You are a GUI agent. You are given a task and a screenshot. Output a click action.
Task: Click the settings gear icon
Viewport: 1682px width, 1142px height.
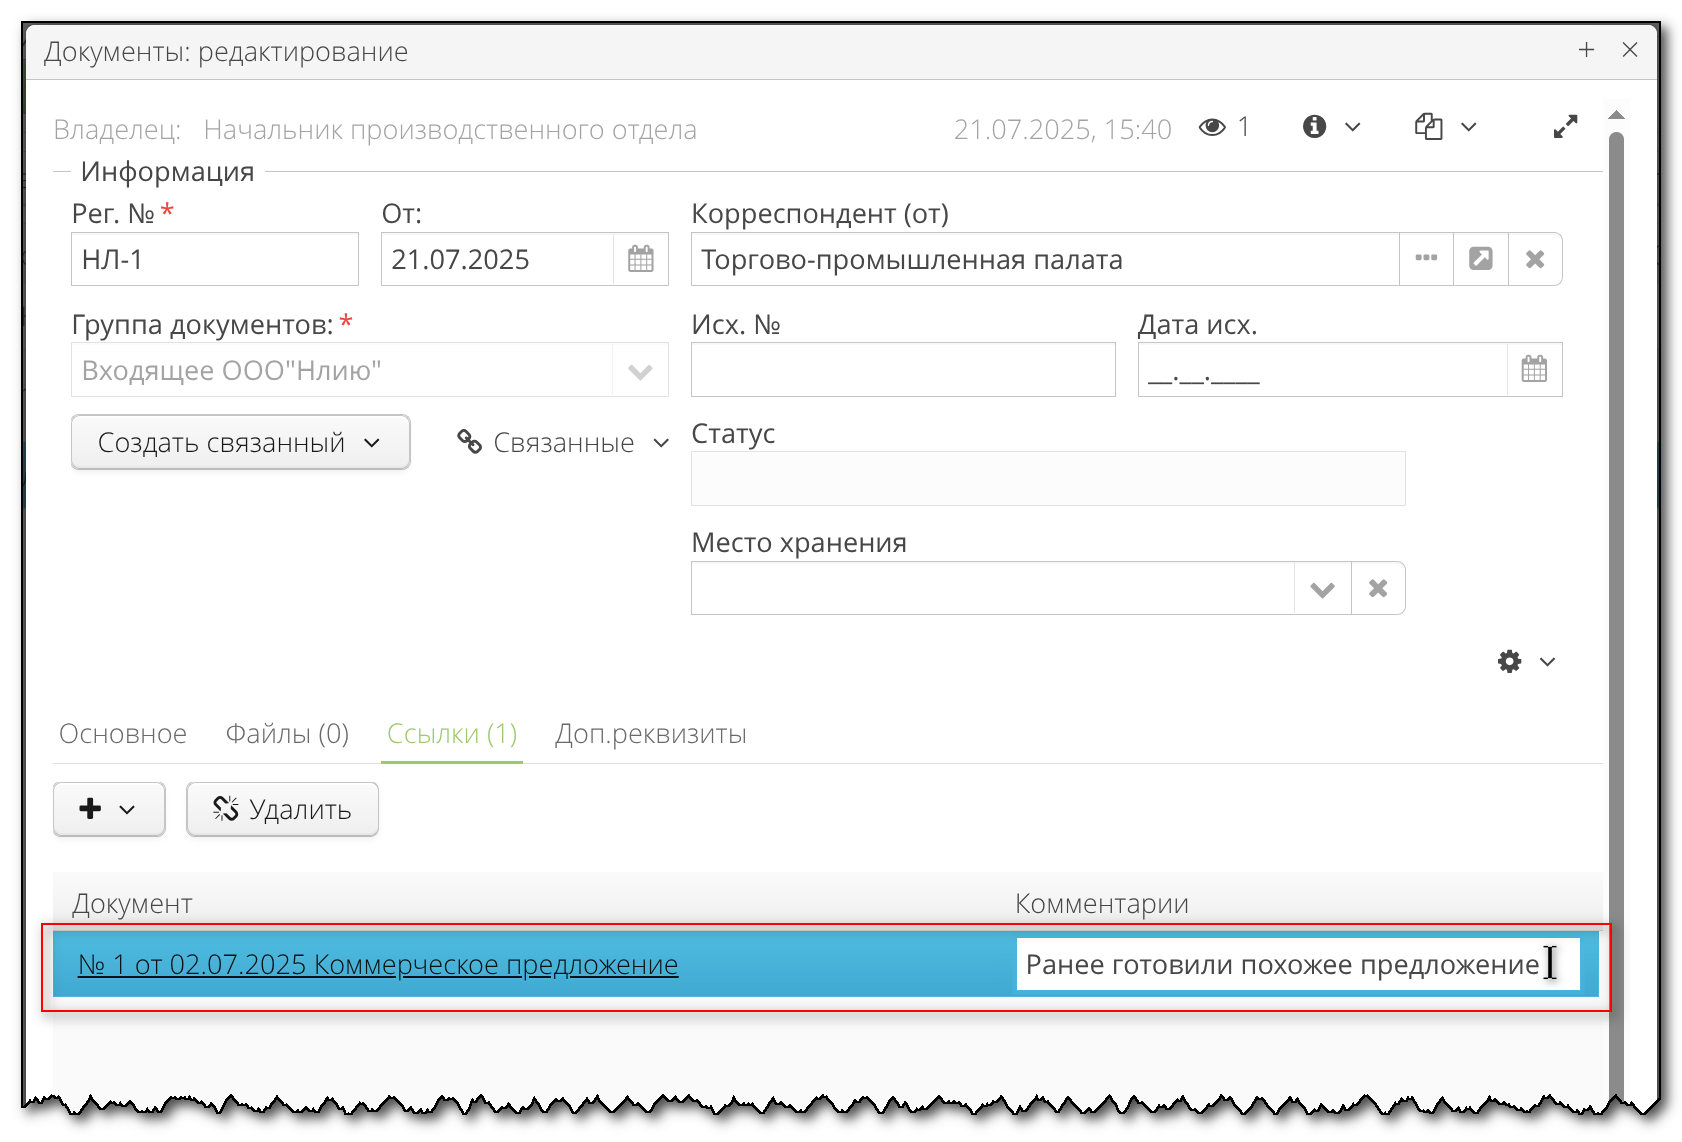point(1510,661)
